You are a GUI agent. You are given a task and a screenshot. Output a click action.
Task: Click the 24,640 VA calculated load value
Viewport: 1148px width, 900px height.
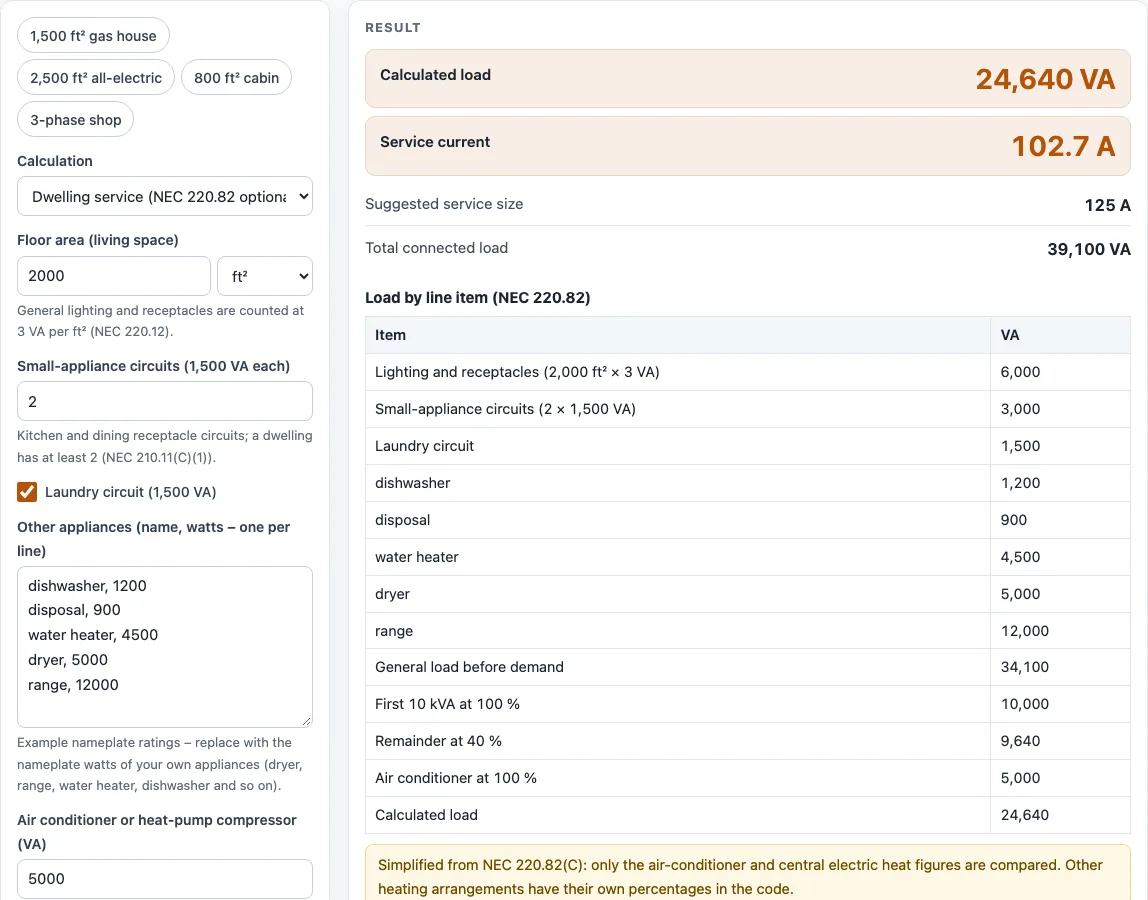point(1045,79)
